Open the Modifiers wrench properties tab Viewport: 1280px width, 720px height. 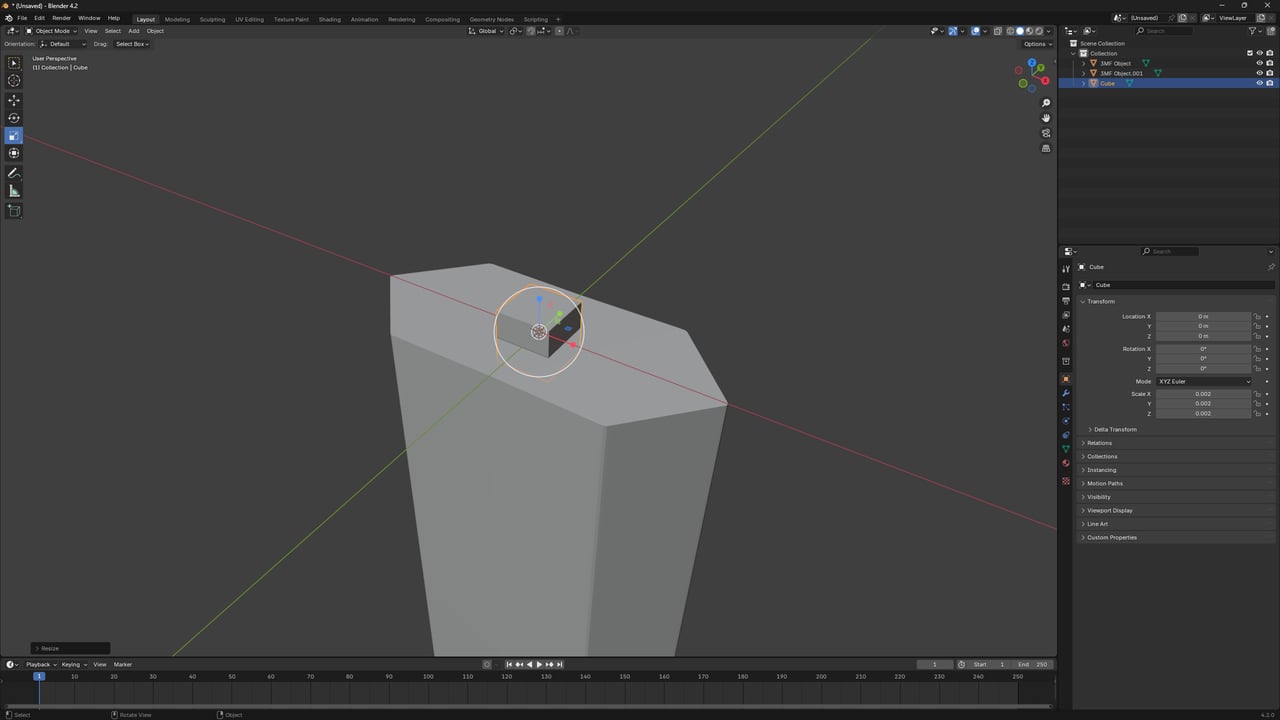point(1066,393)
